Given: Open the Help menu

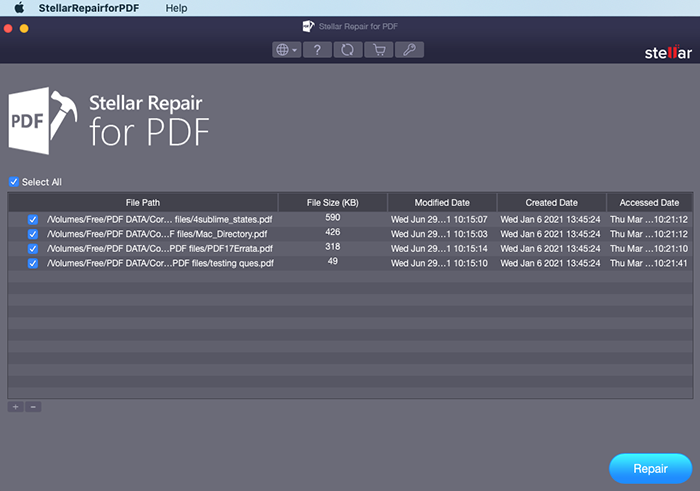Looking at the screenshot, I should (176, 8).
